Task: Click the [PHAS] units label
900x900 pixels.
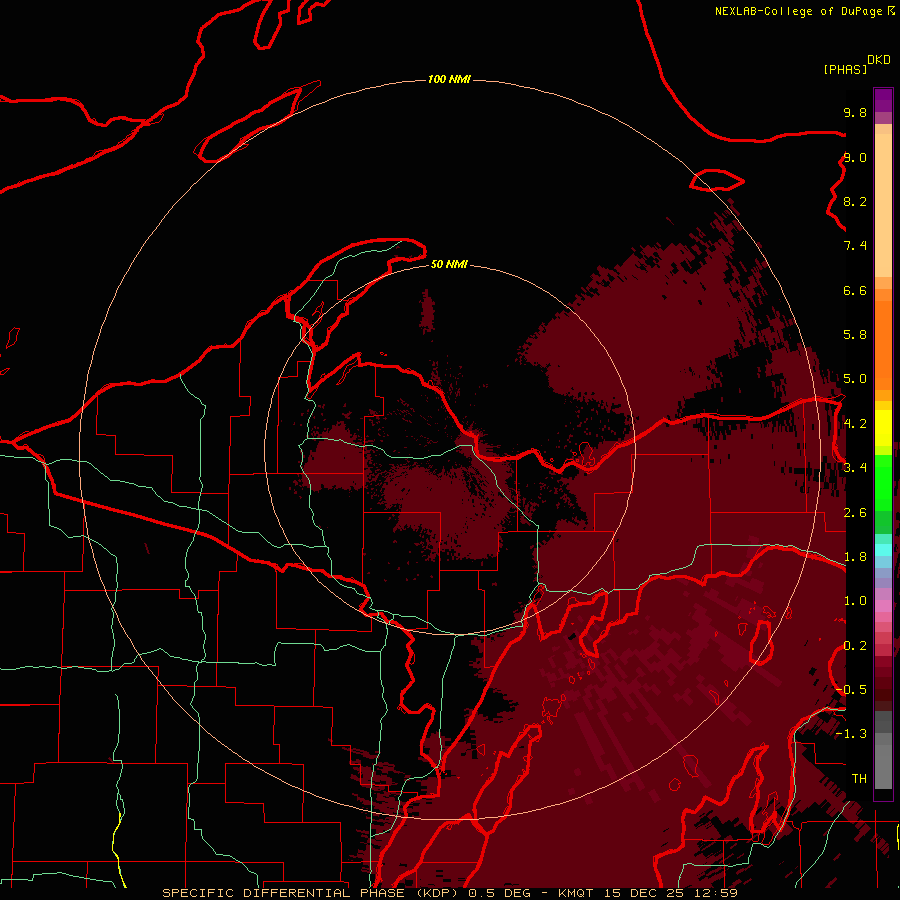Action: [845, 69]
